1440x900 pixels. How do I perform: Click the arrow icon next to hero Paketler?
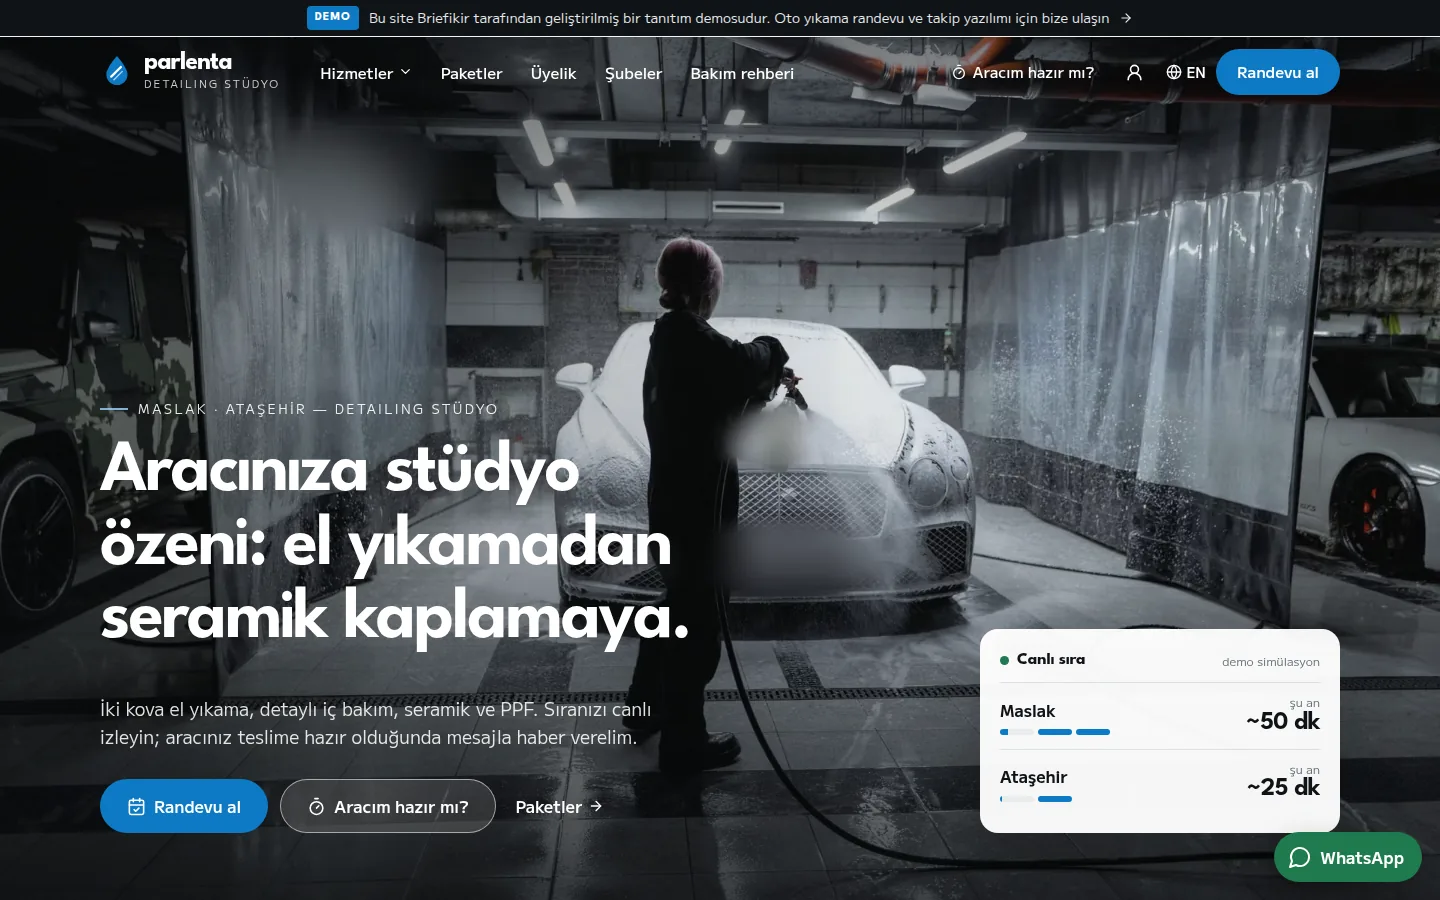coord(596,806)
